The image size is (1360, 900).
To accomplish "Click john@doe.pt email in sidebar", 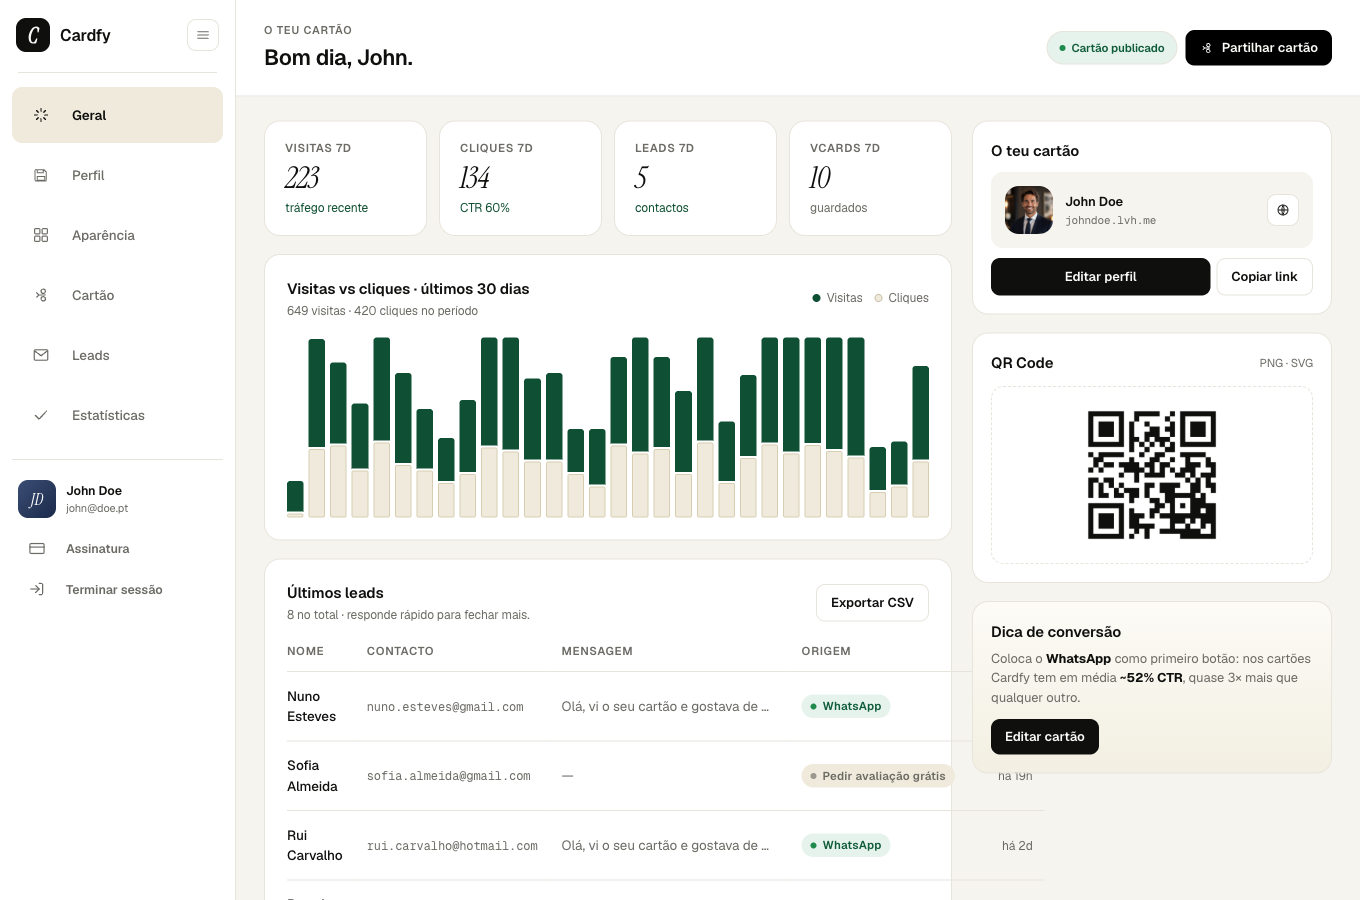I will click(x=97, y=508).
